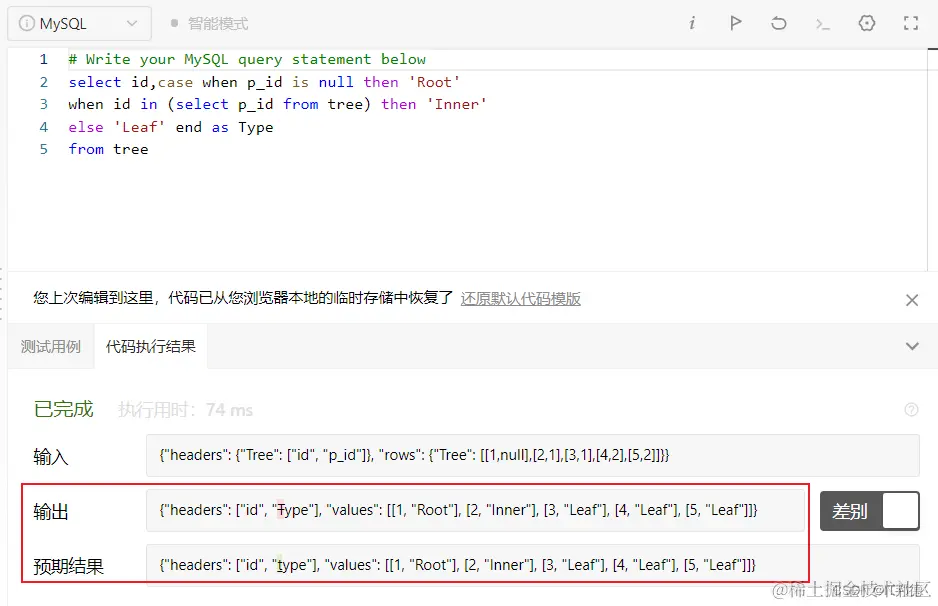Screen dimensions: 938x606
Task: Click the 输出 output result field
Action: (x=476, y=510)
